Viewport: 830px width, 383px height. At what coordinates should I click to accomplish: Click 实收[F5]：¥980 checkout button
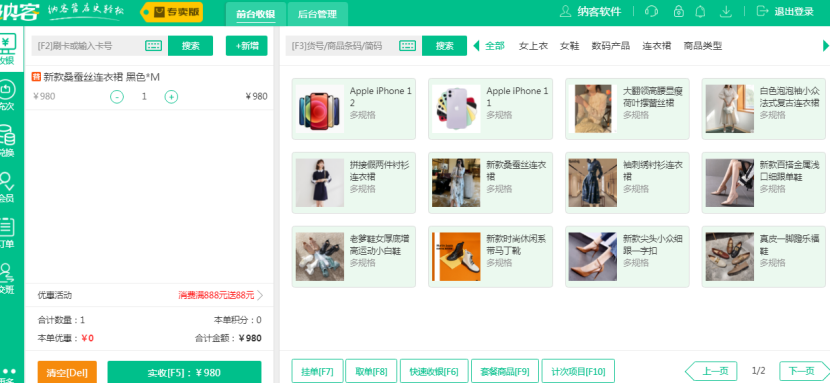pos(184,372)
